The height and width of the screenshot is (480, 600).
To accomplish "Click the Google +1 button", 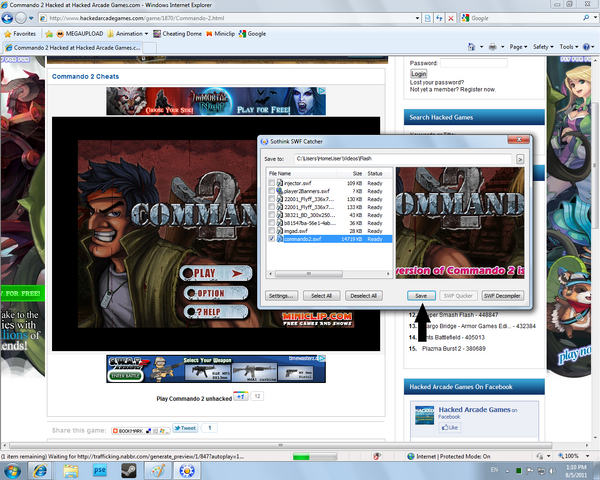I will pos(240,396).
